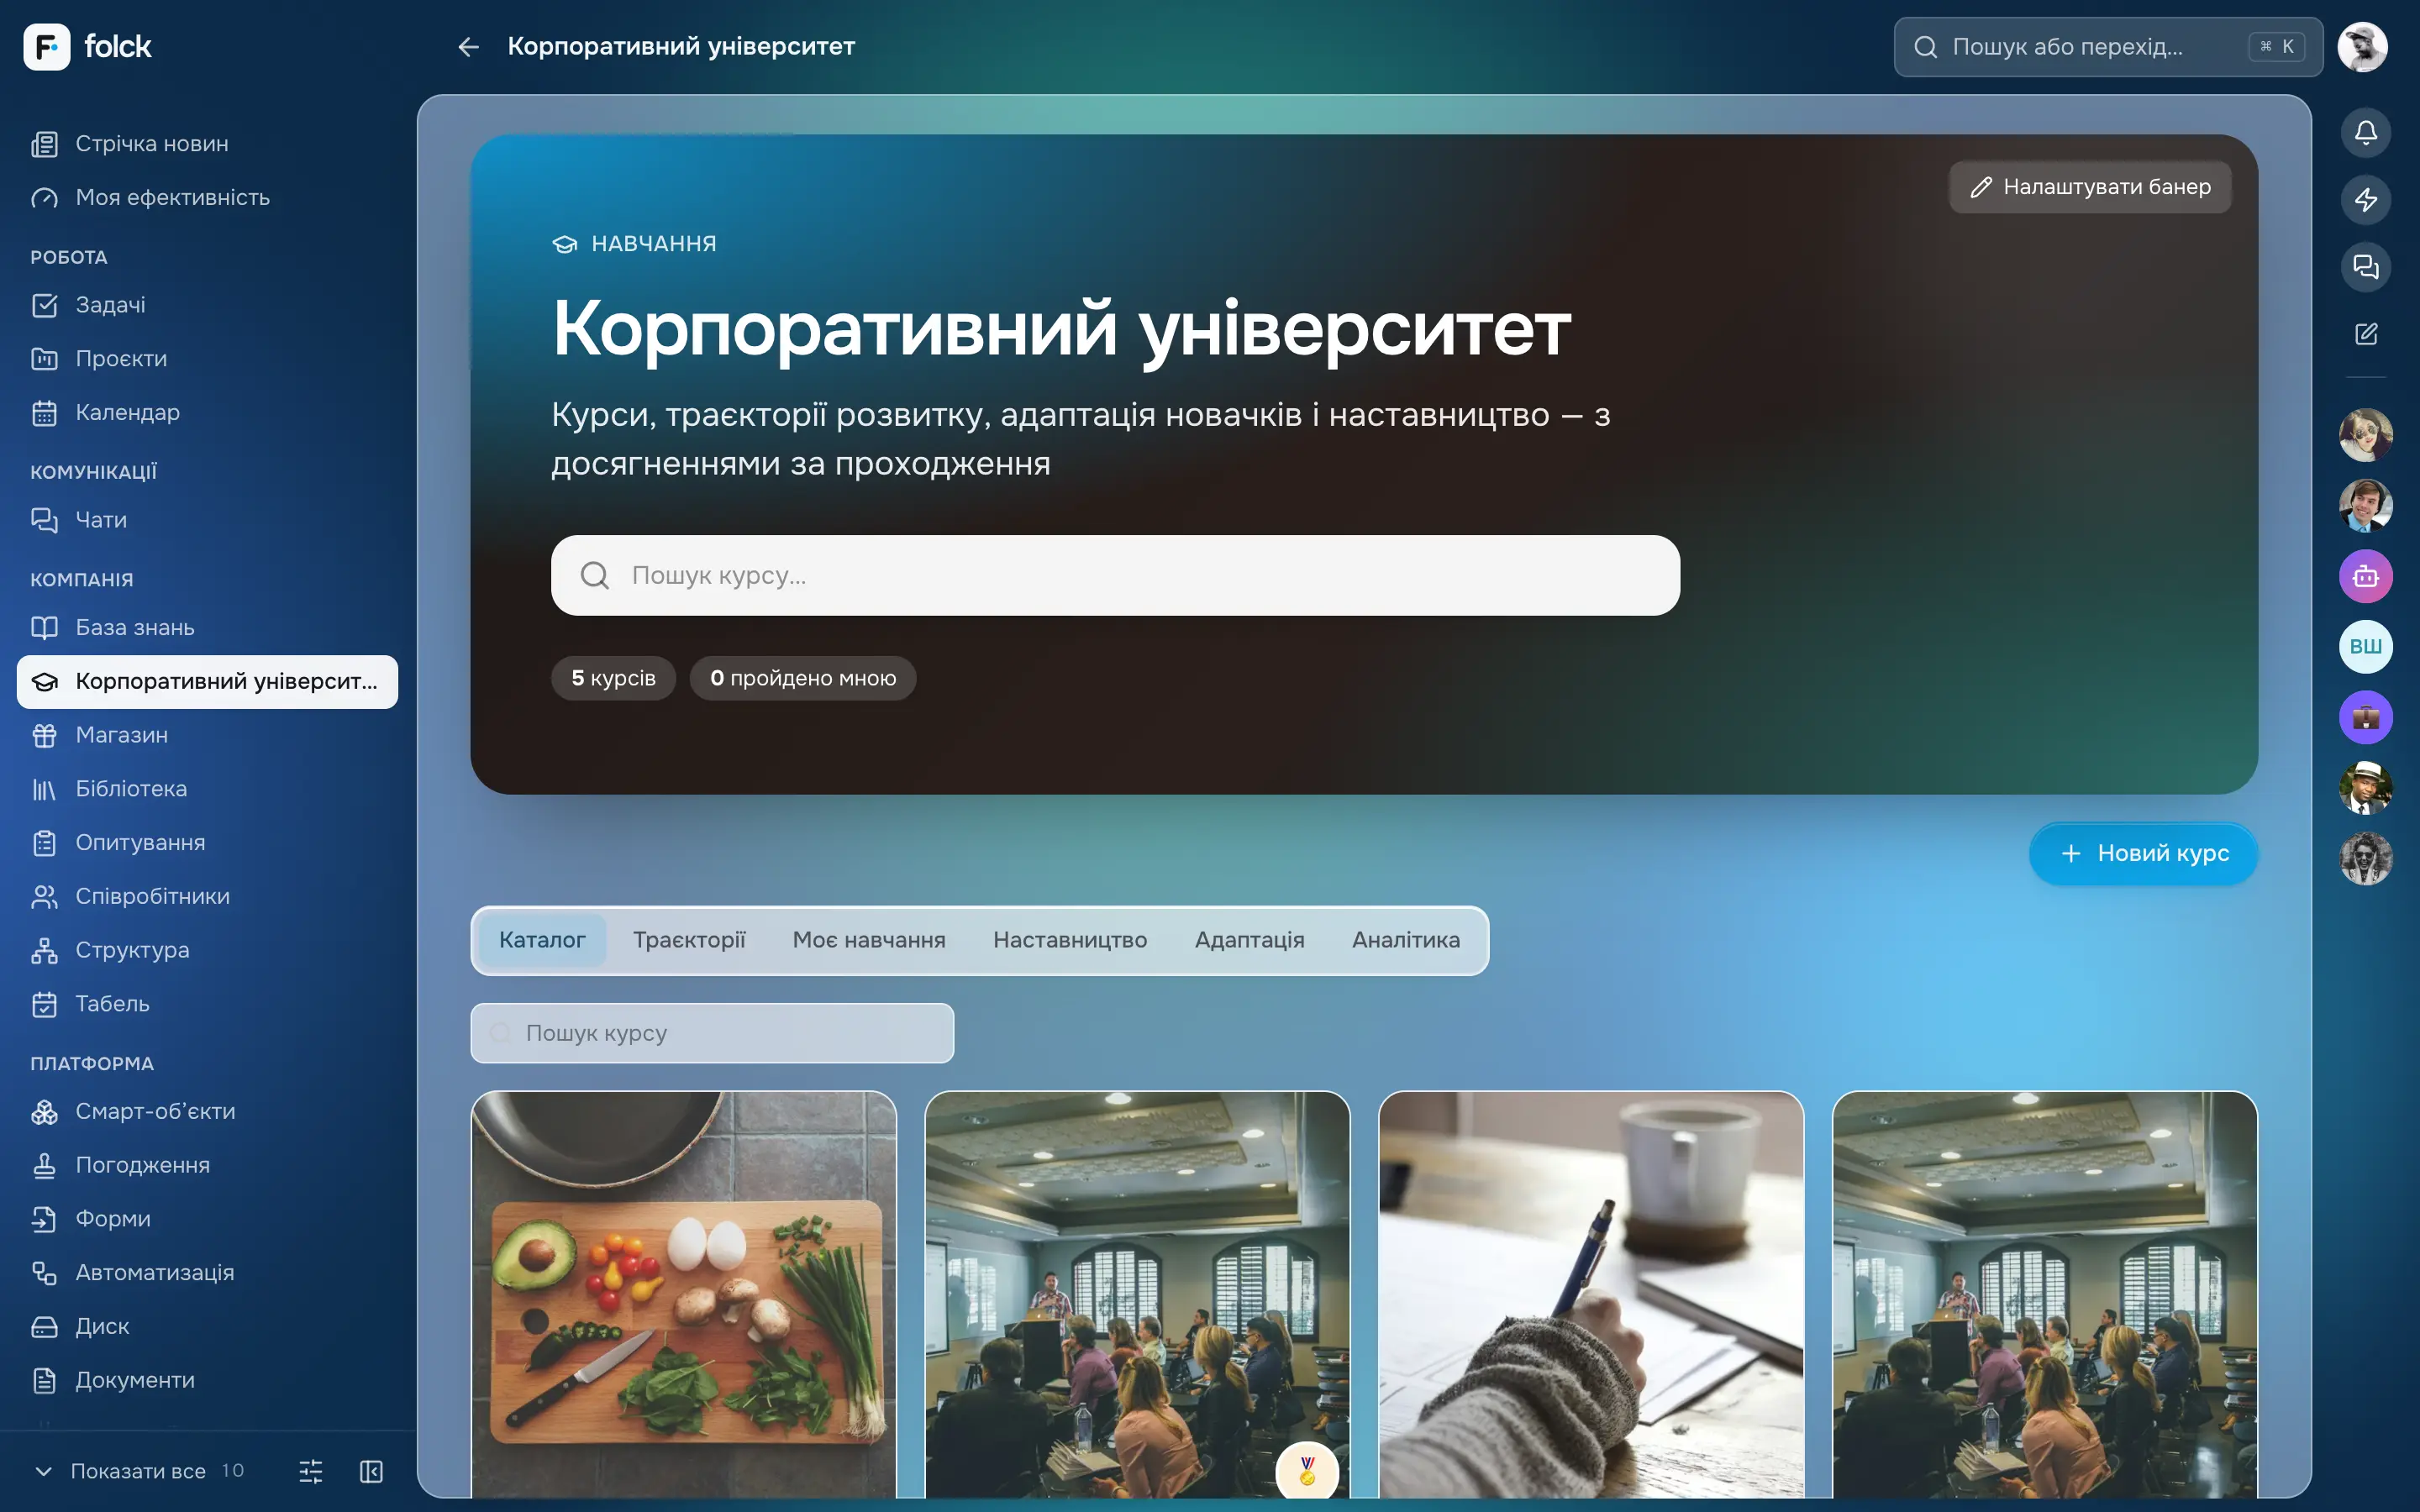The image size is (2420, 1512).
Task: Open Проєкти in the sidebar
Action: (207, 359)
